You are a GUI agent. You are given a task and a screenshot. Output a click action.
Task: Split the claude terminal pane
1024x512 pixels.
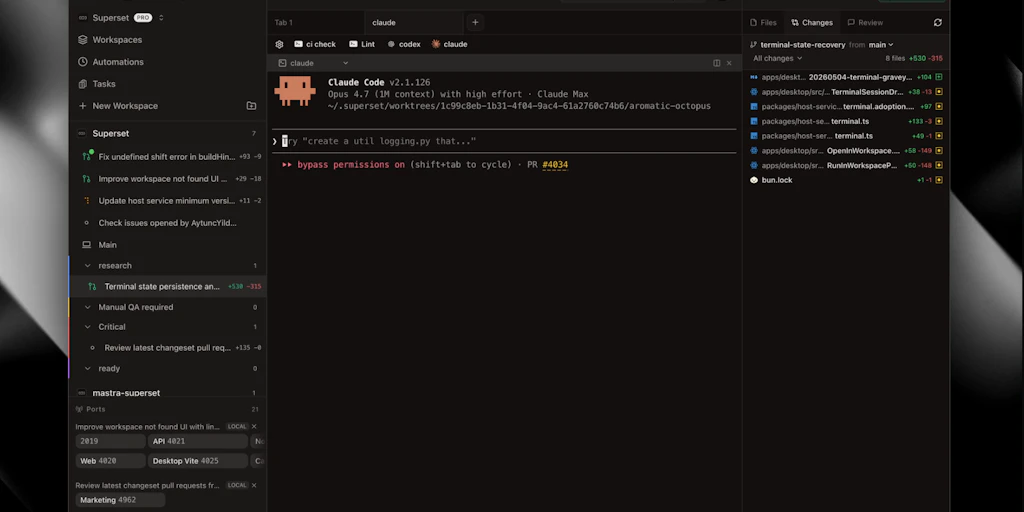pyautogui.click(x=716, y=63)
